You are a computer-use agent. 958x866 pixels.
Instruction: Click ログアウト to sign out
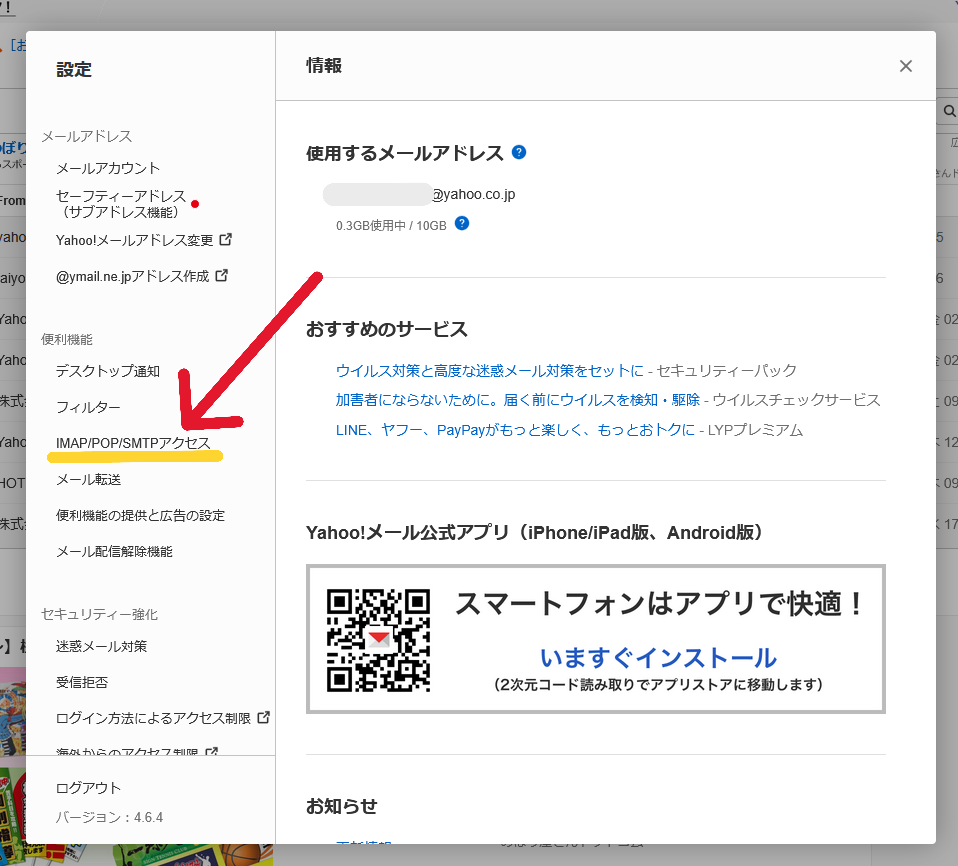[88, 788]
